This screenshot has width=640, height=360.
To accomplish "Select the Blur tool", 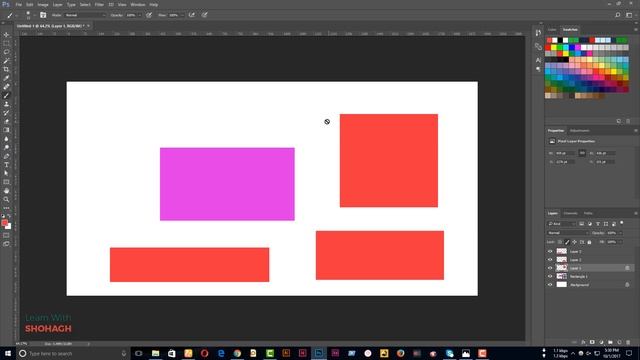I will point(6,139).
